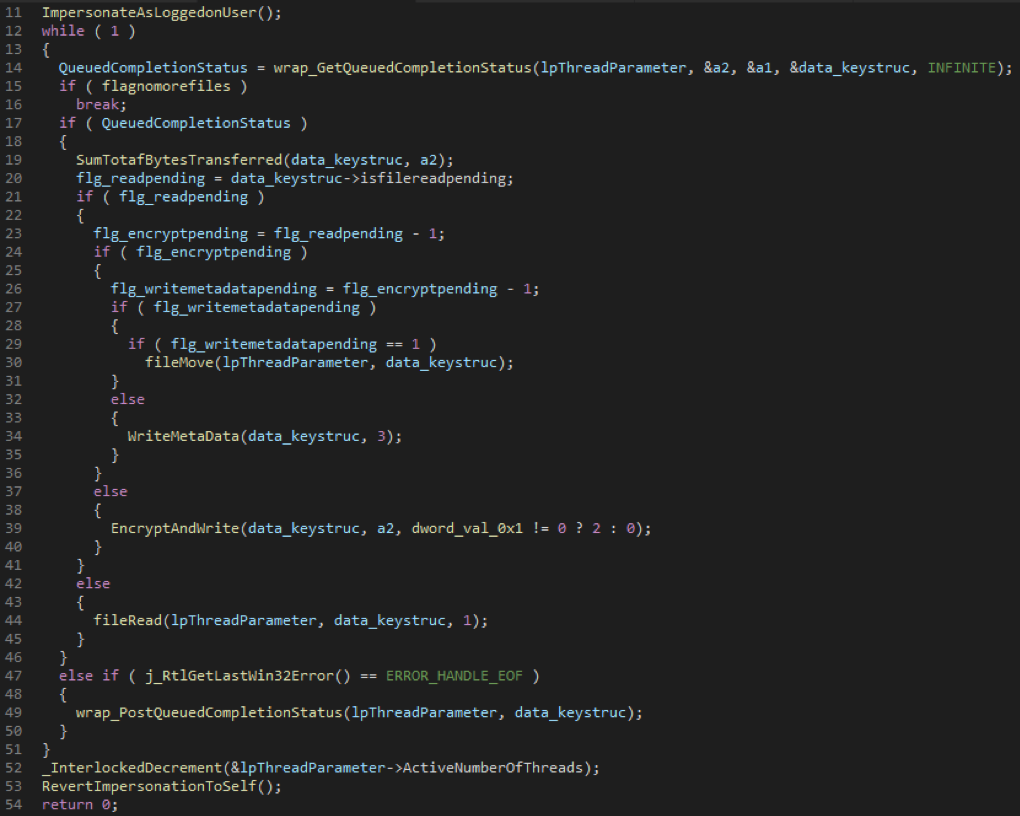The height and width of the screenshot is (816, 1020).
Task: Click line number 47 in the gutter
Action: point(13,675)
